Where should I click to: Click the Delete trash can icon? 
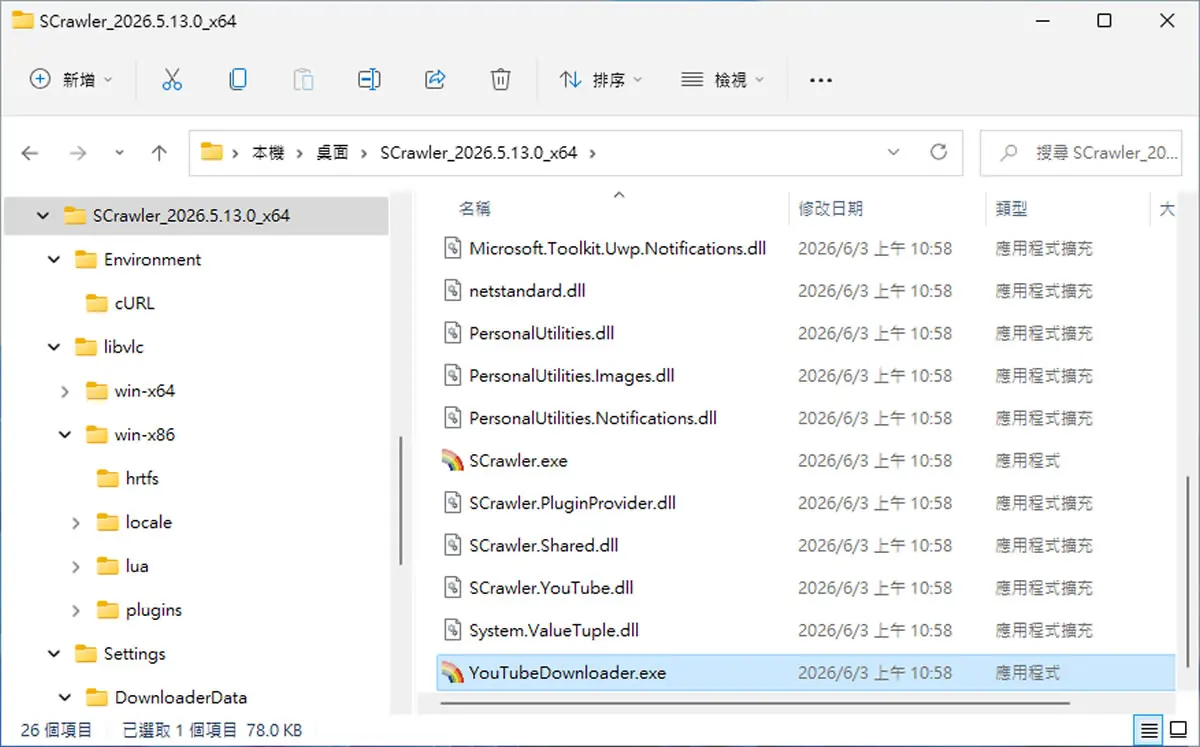tap(501, 80)
